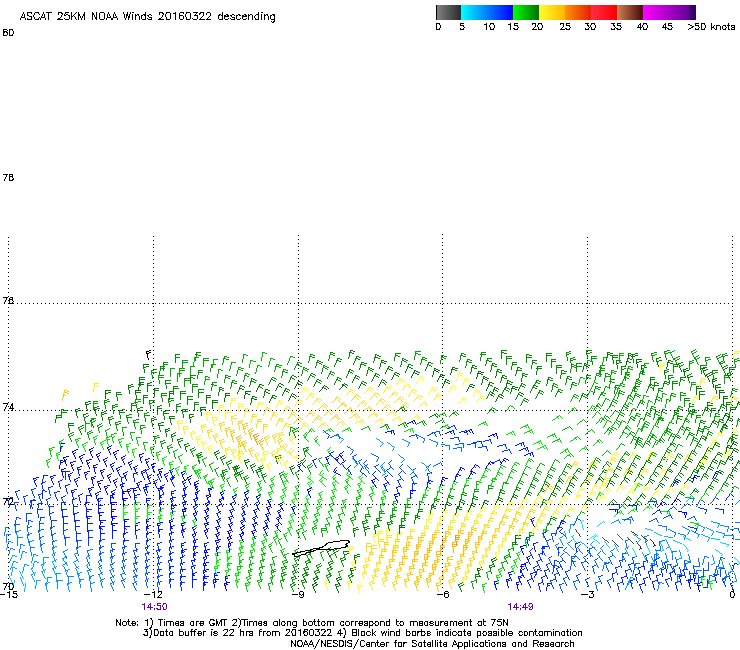Click the '-3' longitude axis label

point(587,594)
